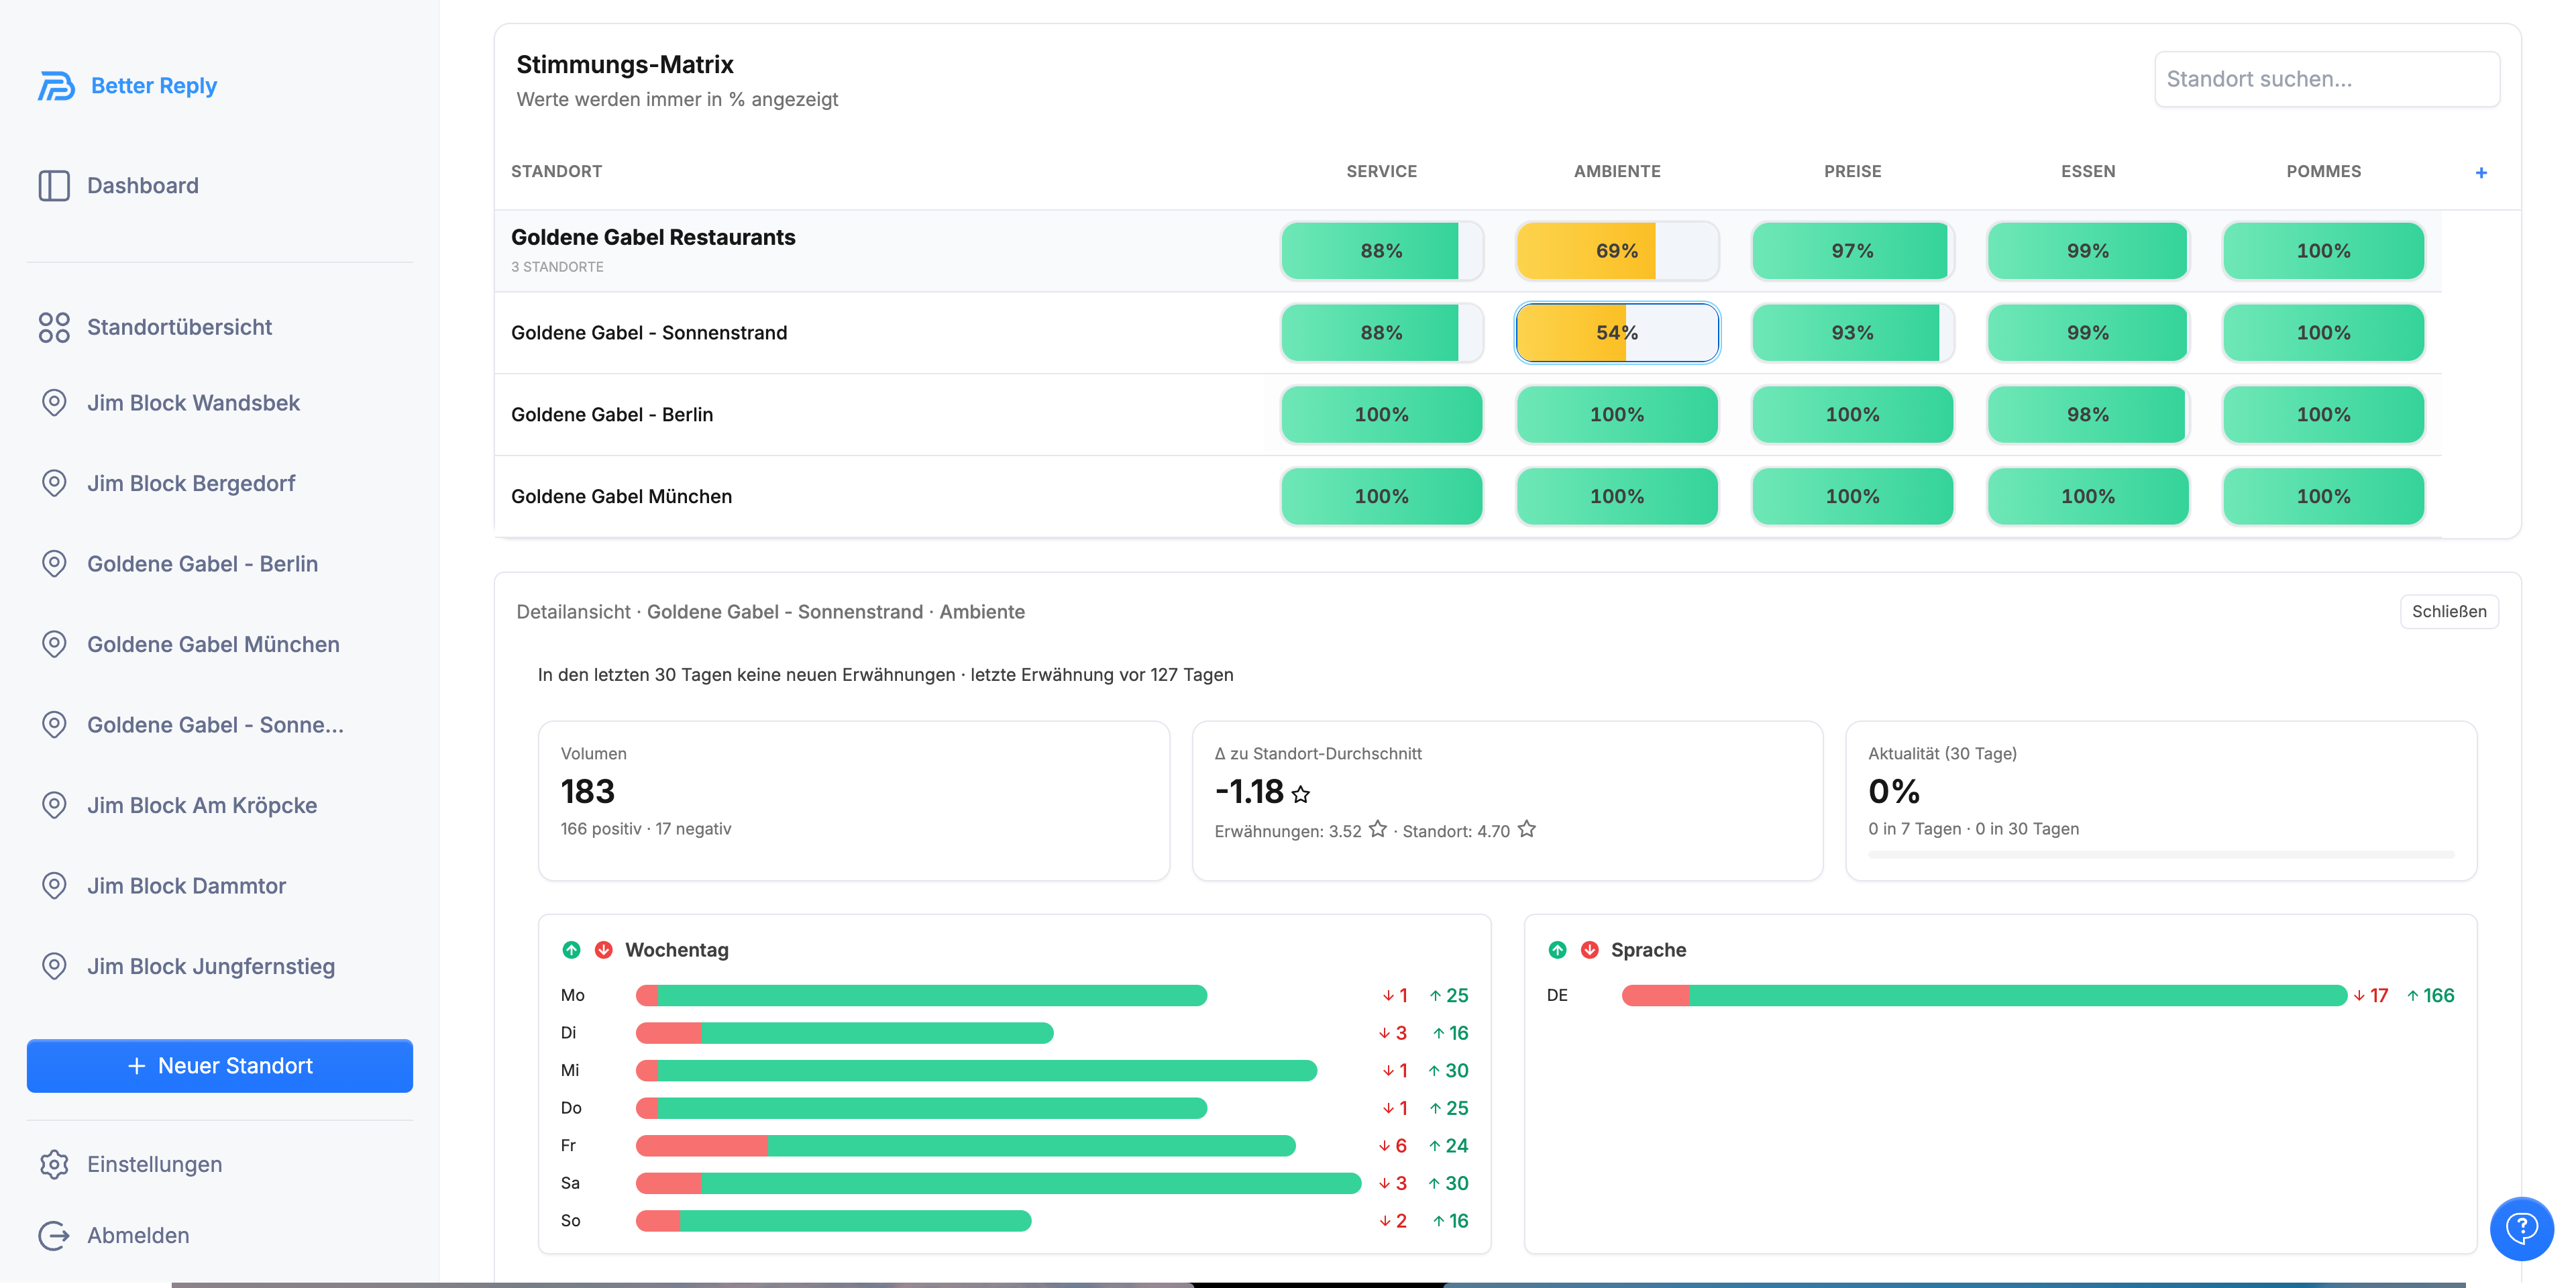This screenshot has height=1288, width=2576.
Task: Click the Einstellungen gear icon
Action: tap(54, 1164)
